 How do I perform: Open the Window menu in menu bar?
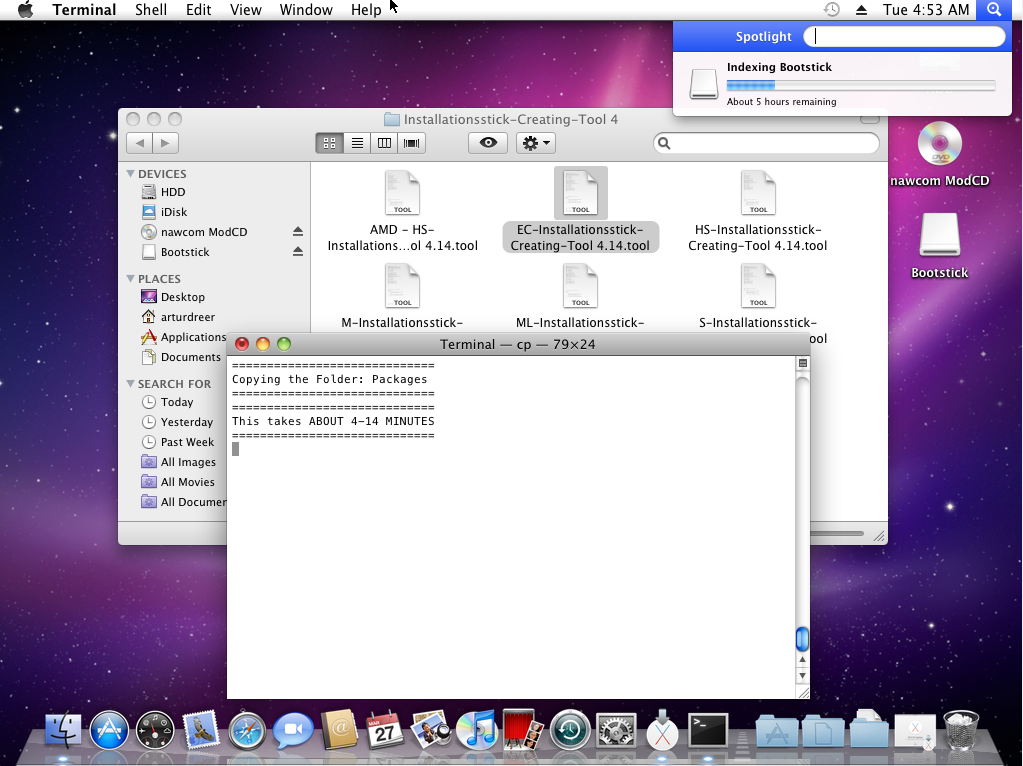306,10
